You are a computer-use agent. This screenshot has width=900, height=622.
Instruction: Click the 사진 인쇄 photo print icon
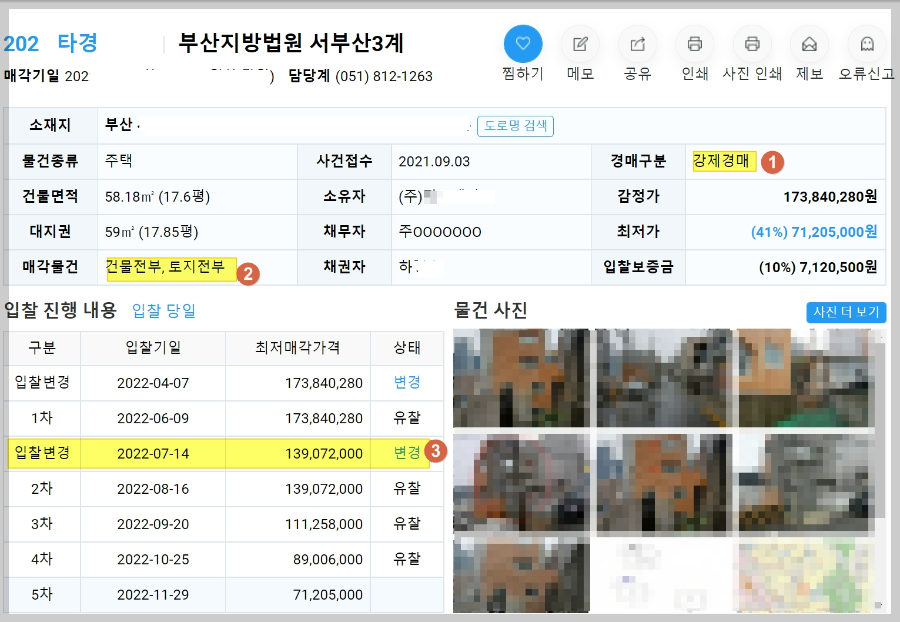[x=751, y=44]
